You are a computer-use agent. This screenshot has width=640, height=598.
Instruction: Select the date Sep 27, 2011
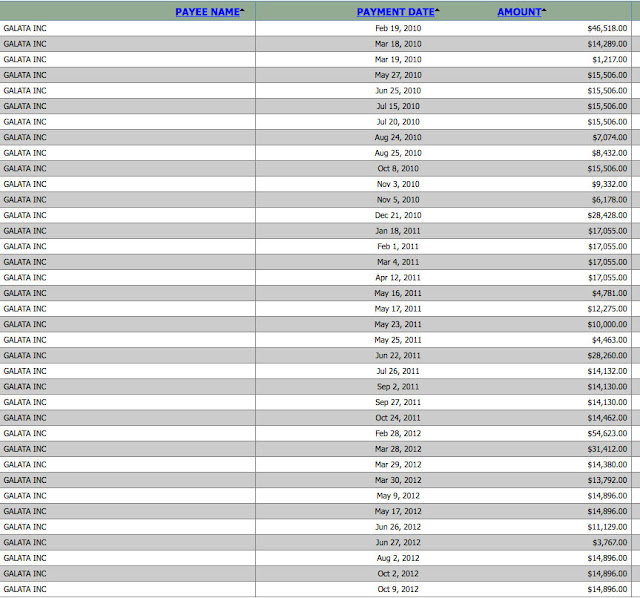coord(398,402)
